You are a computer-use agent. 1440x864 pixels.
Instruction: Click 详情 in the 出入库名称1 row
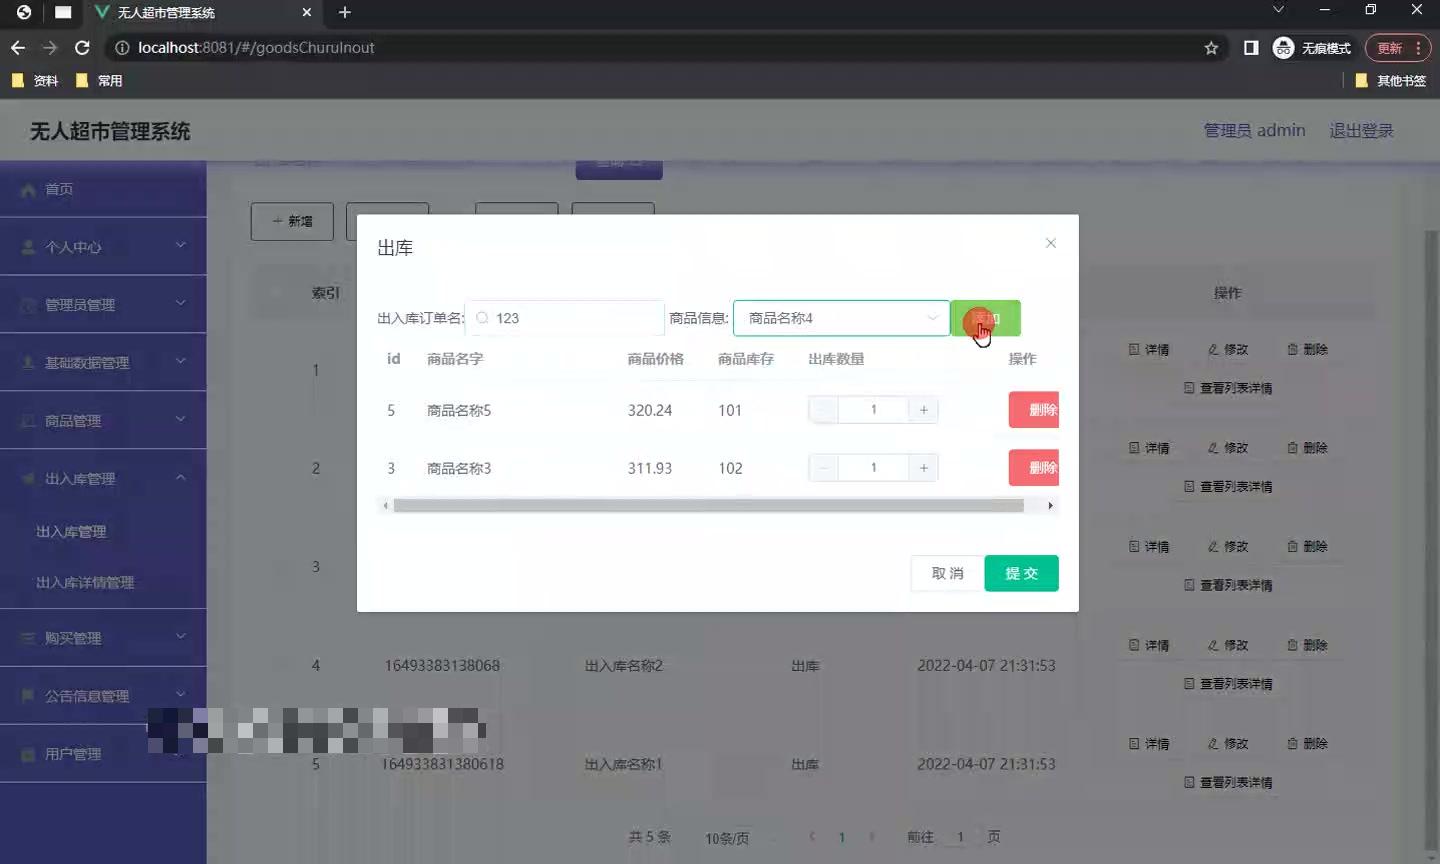[1149, 744]
